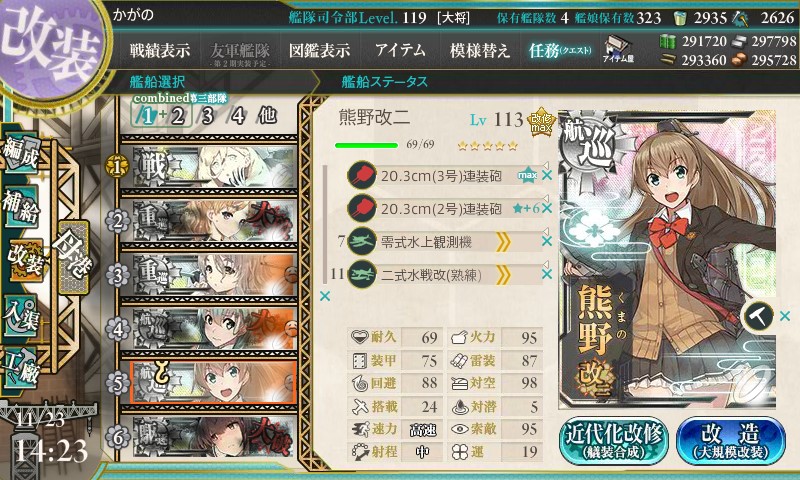Click the 改造 remodel button
The height and width of the screenshot is (480, 800).
click(x=731, y=441)
